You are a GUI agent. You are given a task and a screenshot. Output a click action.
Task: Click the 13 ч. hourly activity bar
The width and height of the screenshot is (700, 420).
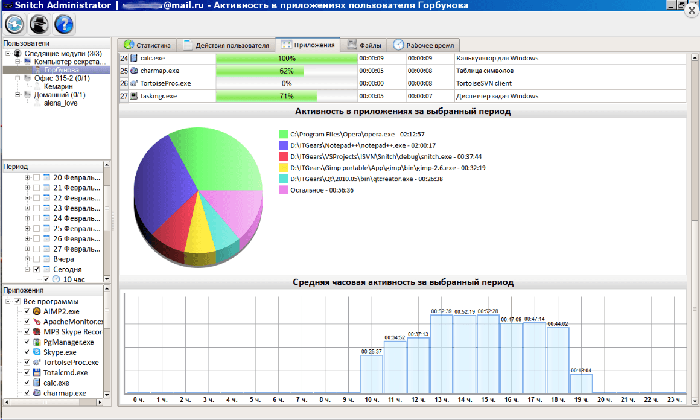442,354
